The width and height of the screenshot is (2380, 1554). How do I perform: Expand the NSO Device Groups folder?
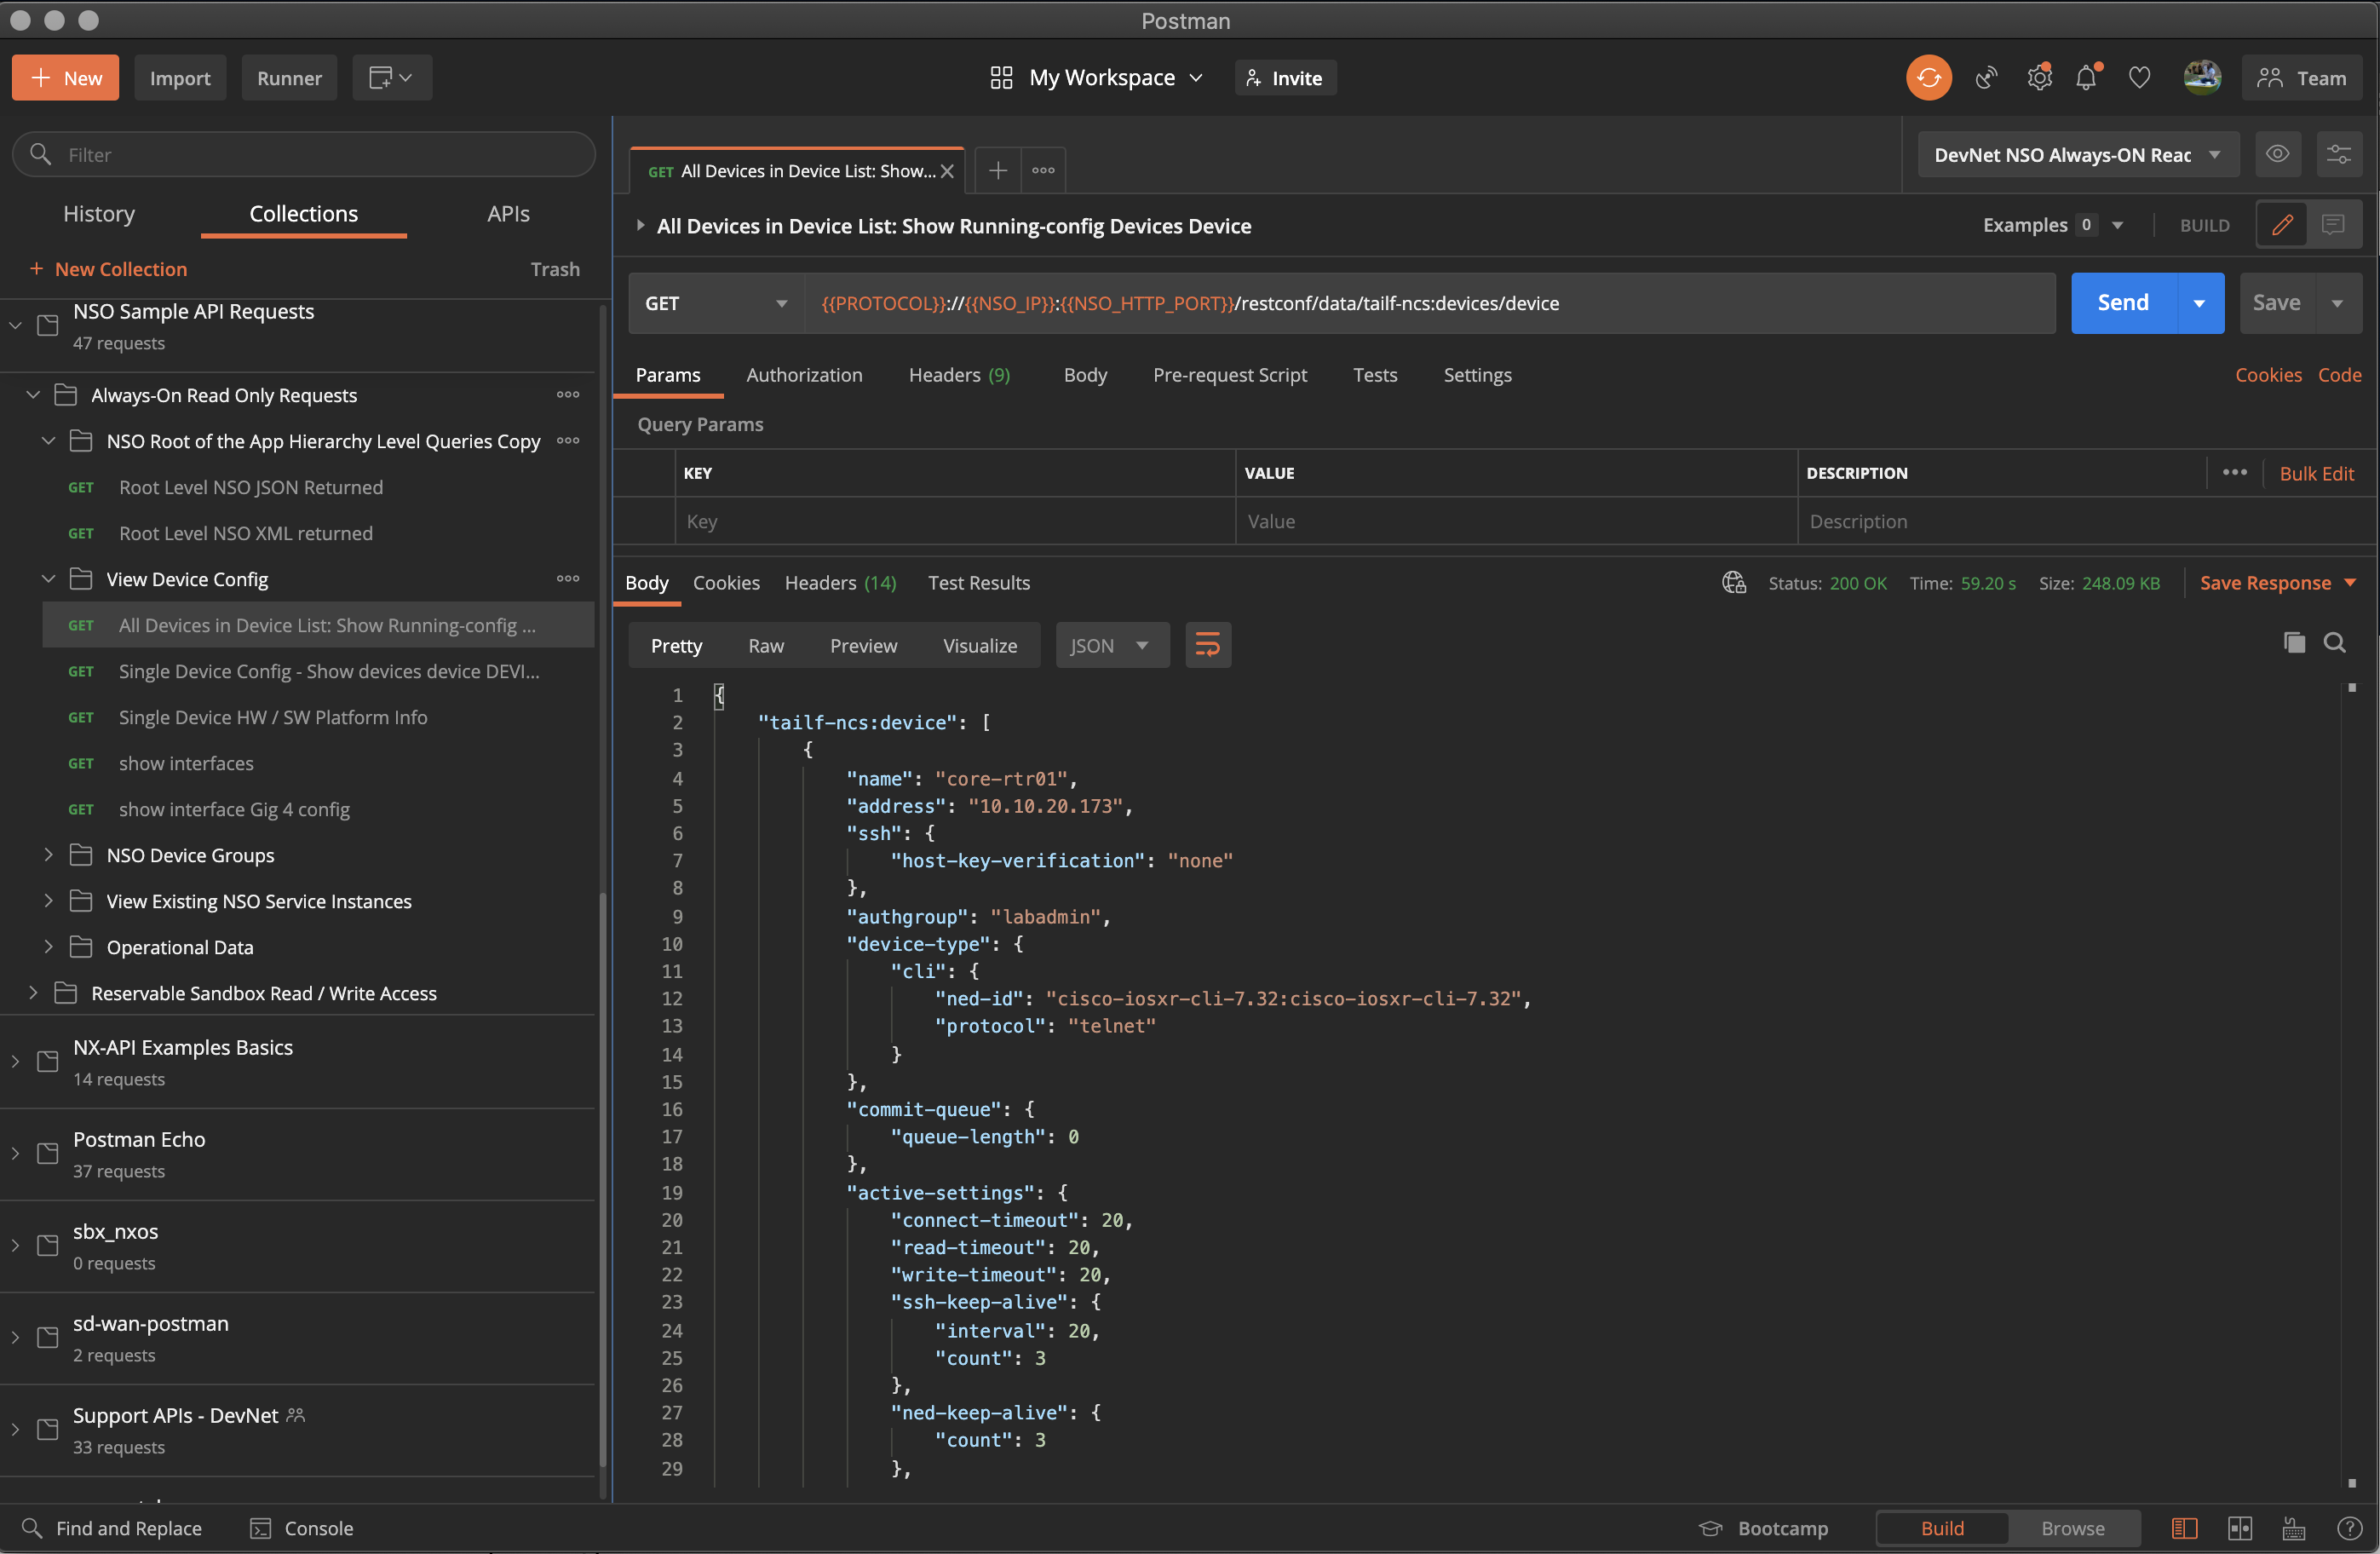tap(48, 855)
